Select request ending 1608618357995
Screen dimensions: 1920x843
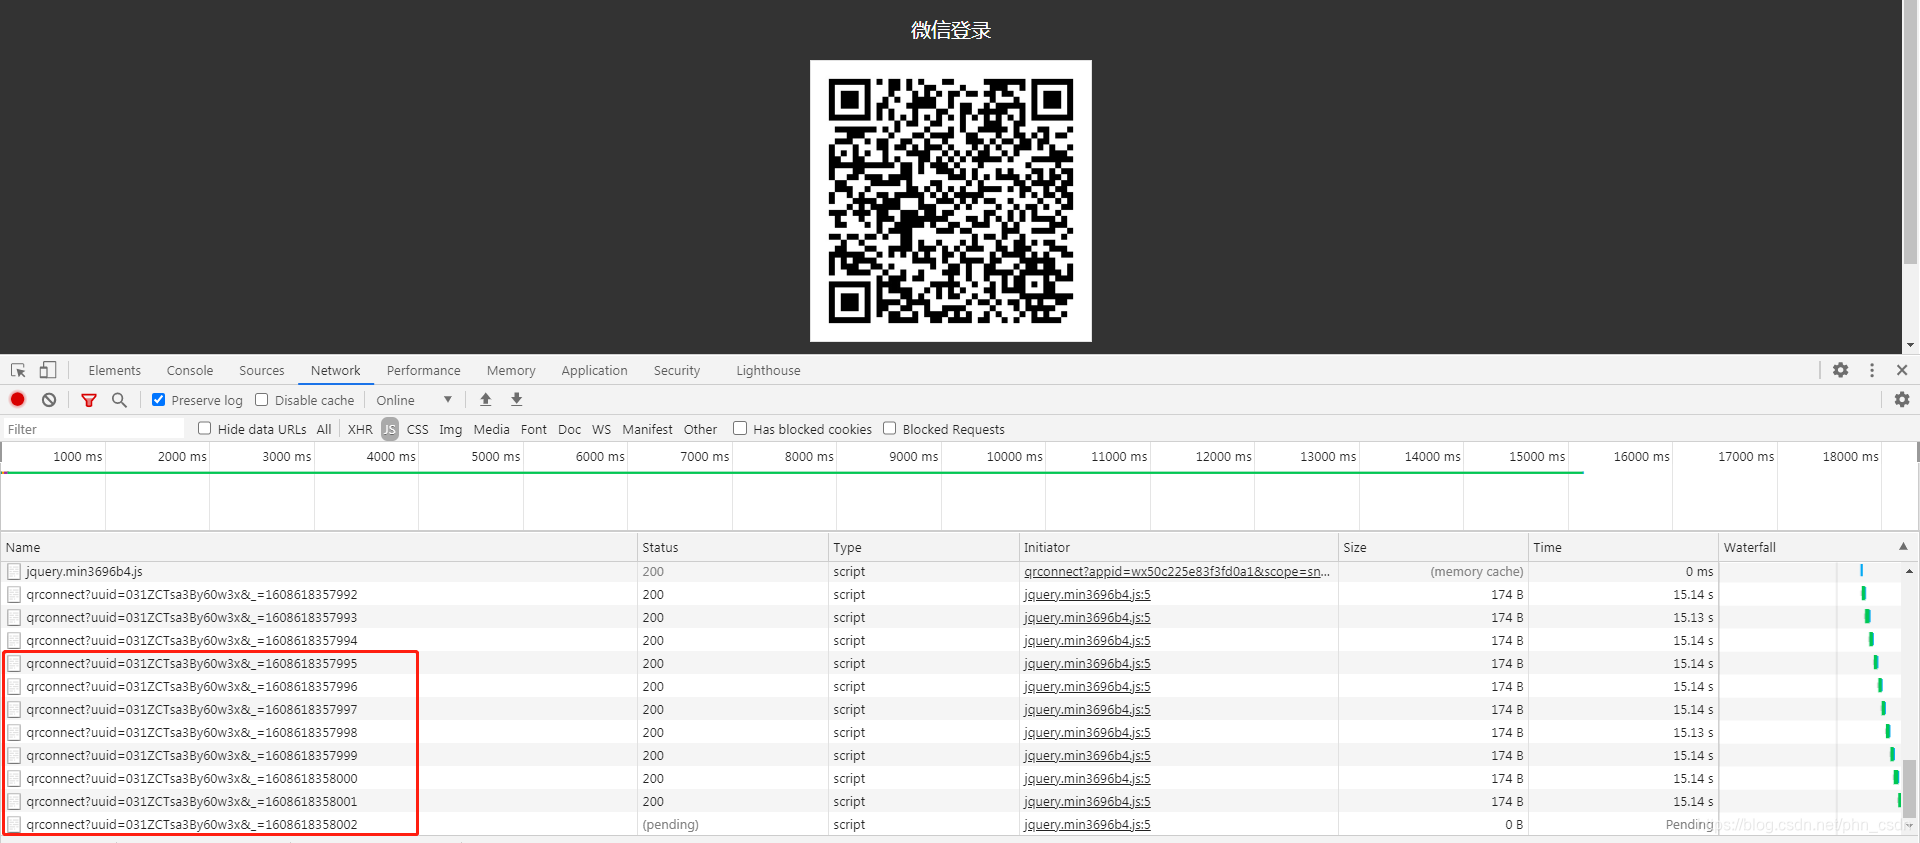[x=192, y=664]
